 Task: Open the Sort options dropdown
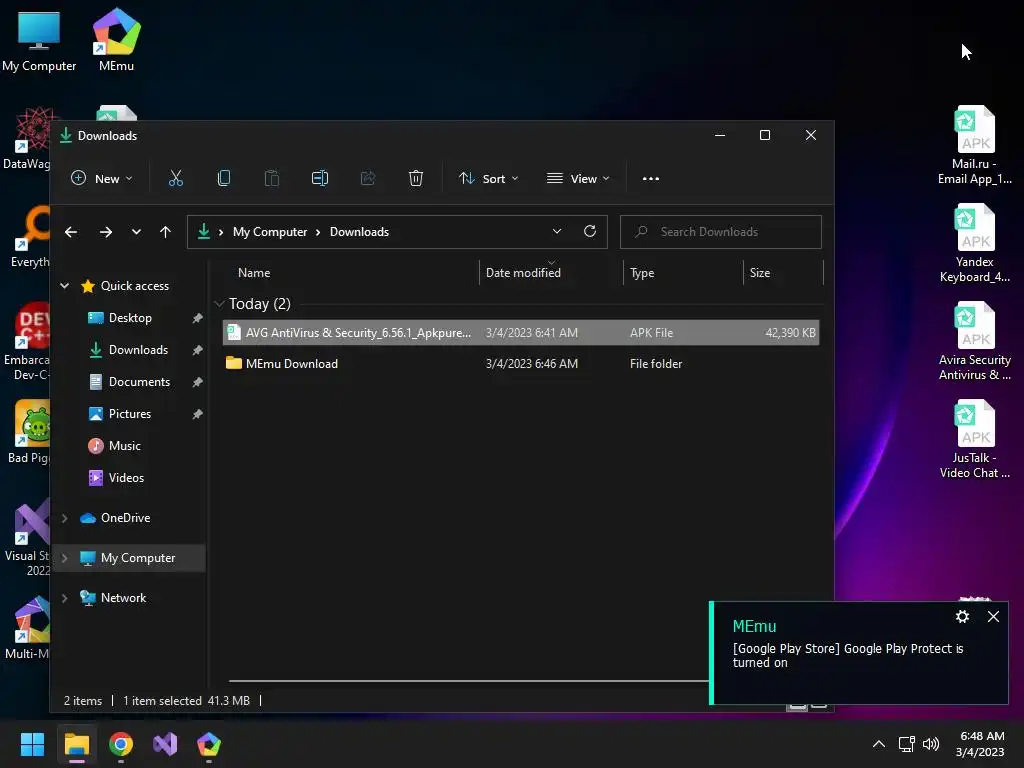point(488,178)
